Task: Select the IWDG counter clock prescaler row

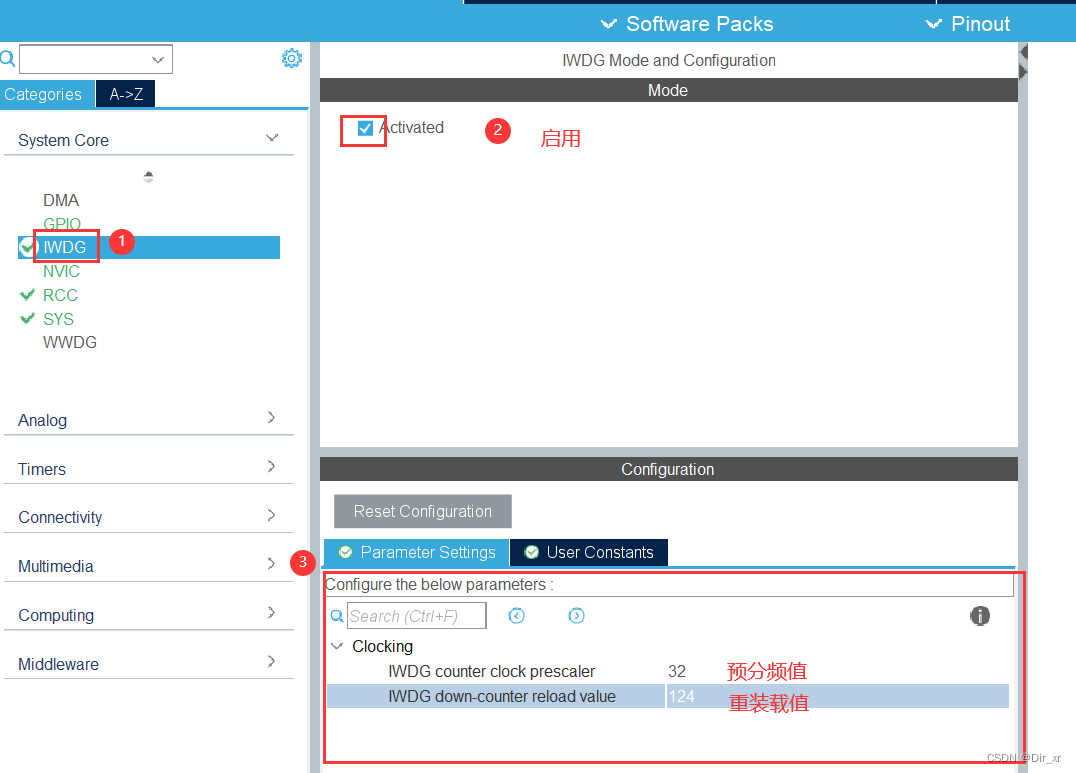Action: [x=668, y=671]
